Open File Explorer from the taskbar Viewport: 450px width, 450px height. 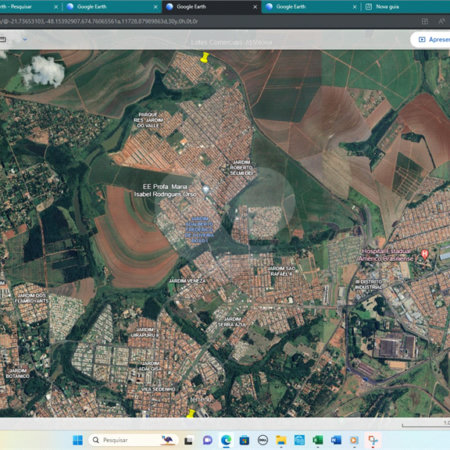click(x=281, y=440)
